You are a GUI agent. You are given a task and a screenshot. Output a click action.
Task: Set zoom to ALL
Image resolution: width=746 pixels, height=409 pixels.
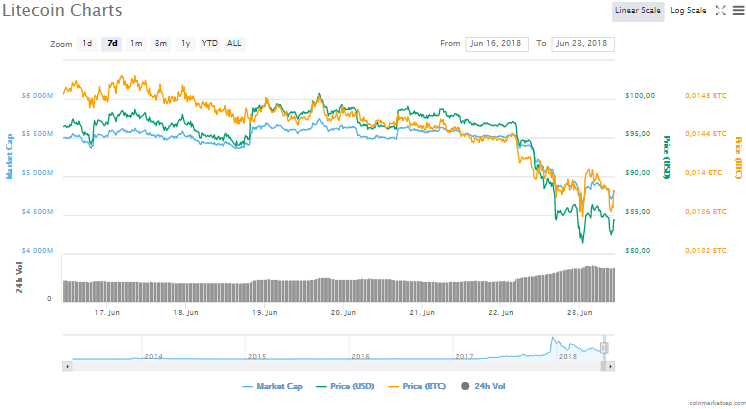point(234,44)
